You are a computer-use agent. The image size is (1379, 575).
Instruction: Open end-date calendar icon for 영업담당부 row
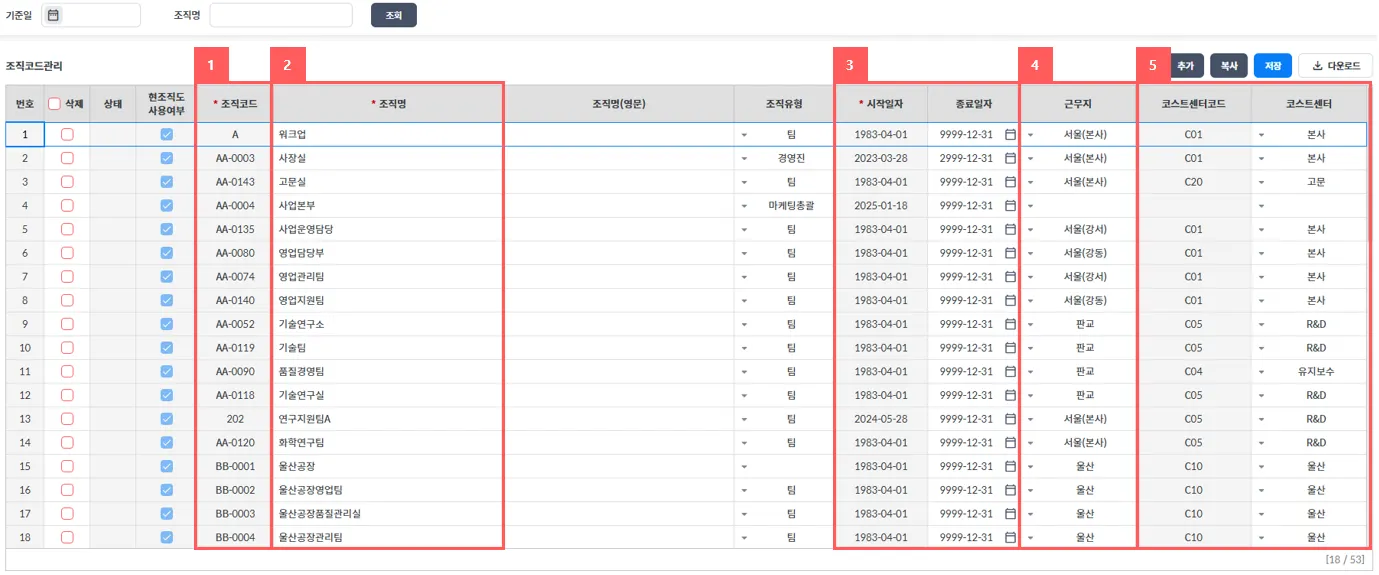pyautogui.click(x=1010, y=253)
